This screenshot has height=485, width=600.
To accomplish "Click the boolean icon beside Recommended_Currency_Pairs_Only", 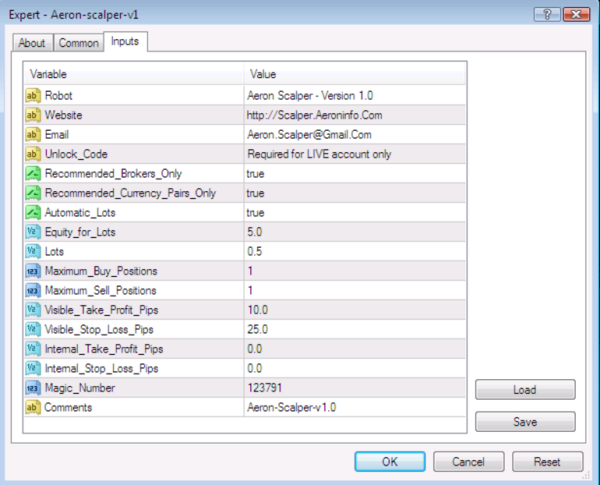I will click(33, 193).
